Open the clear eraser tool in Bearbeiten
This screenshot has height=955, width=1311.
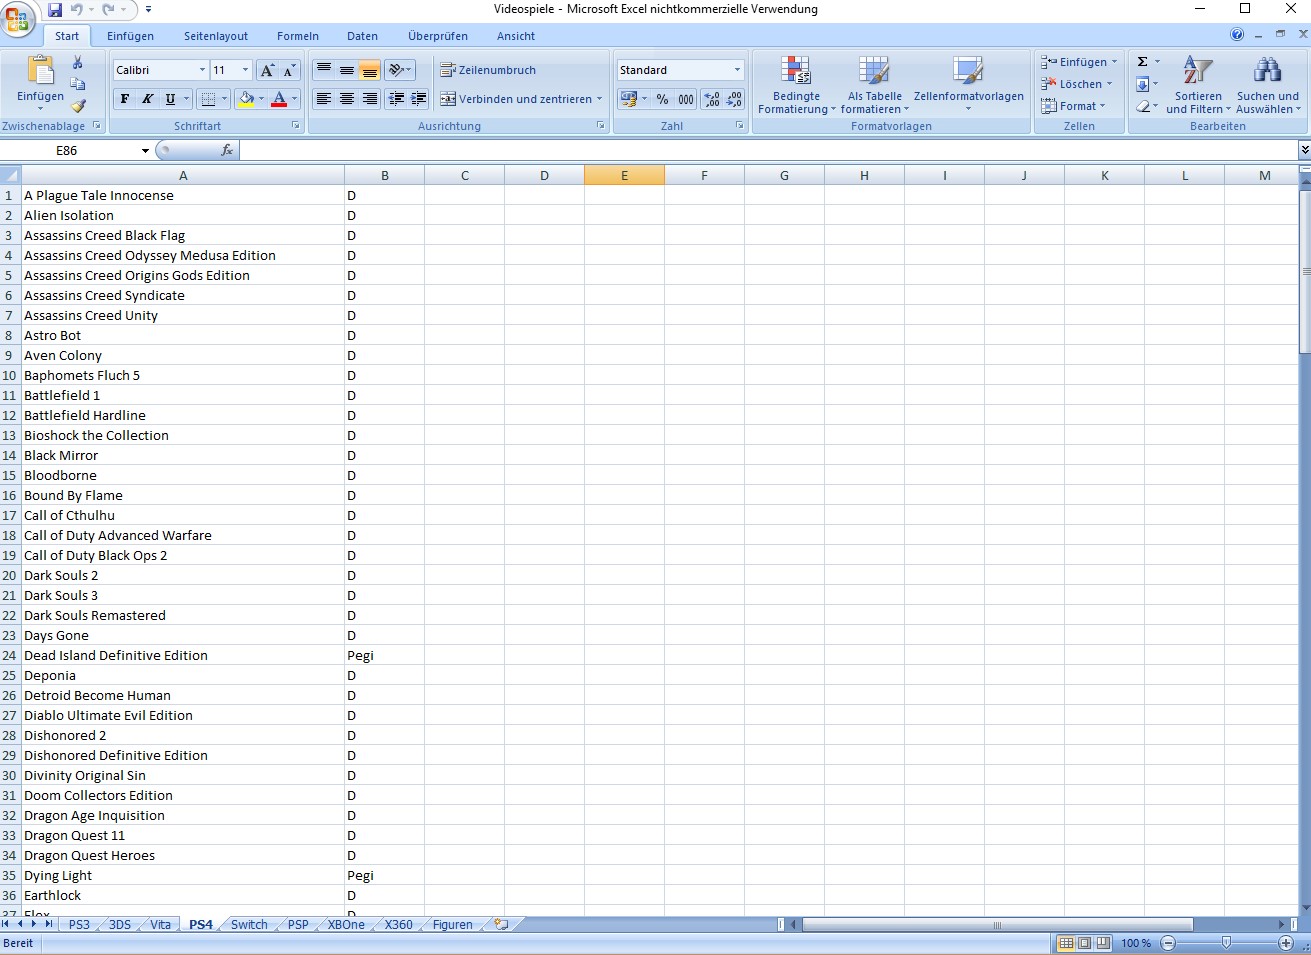1143,106
